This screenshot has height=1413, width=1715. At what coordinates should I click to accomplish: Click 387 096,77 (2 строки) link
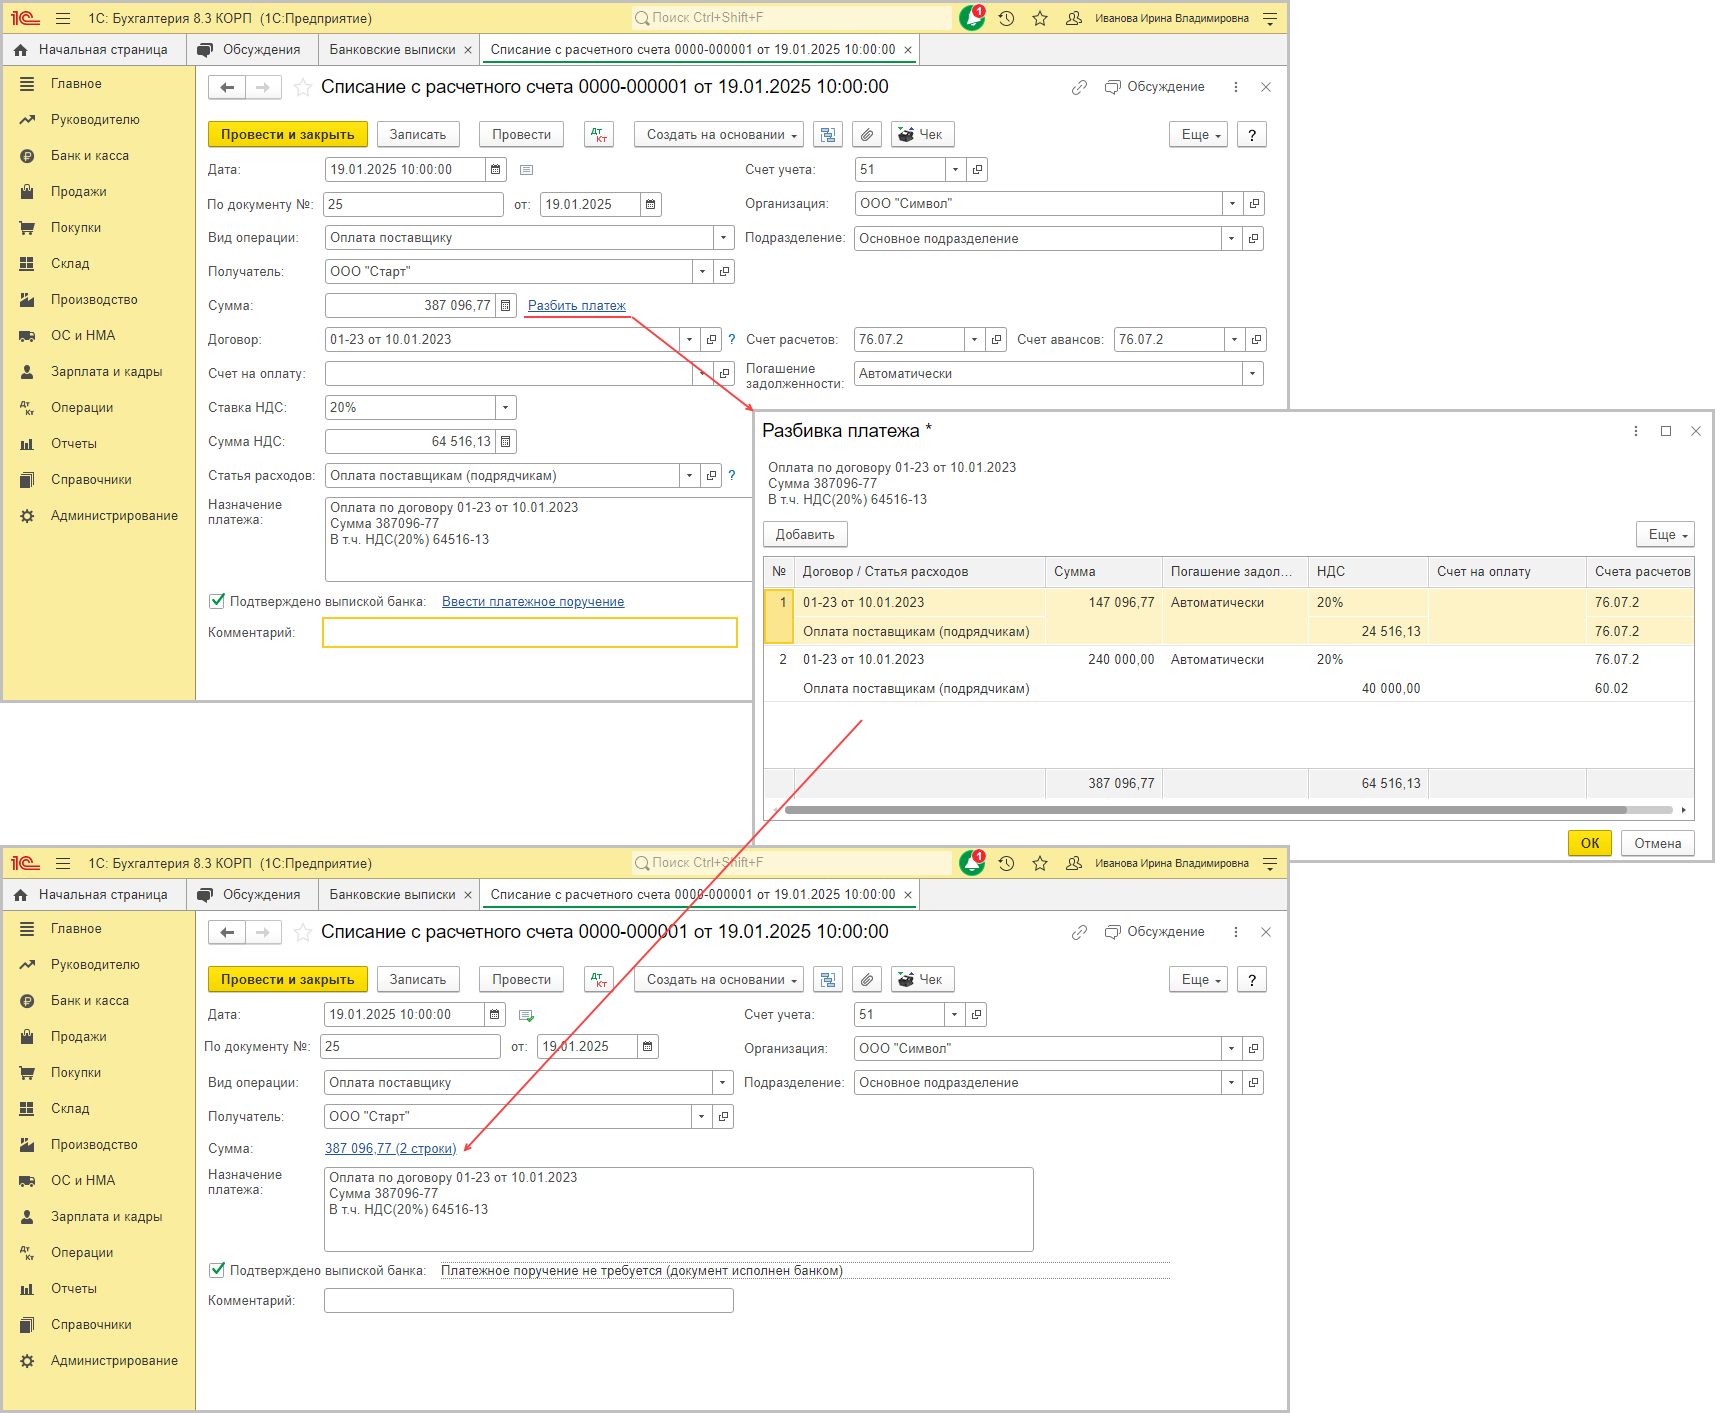(390, 1149)
